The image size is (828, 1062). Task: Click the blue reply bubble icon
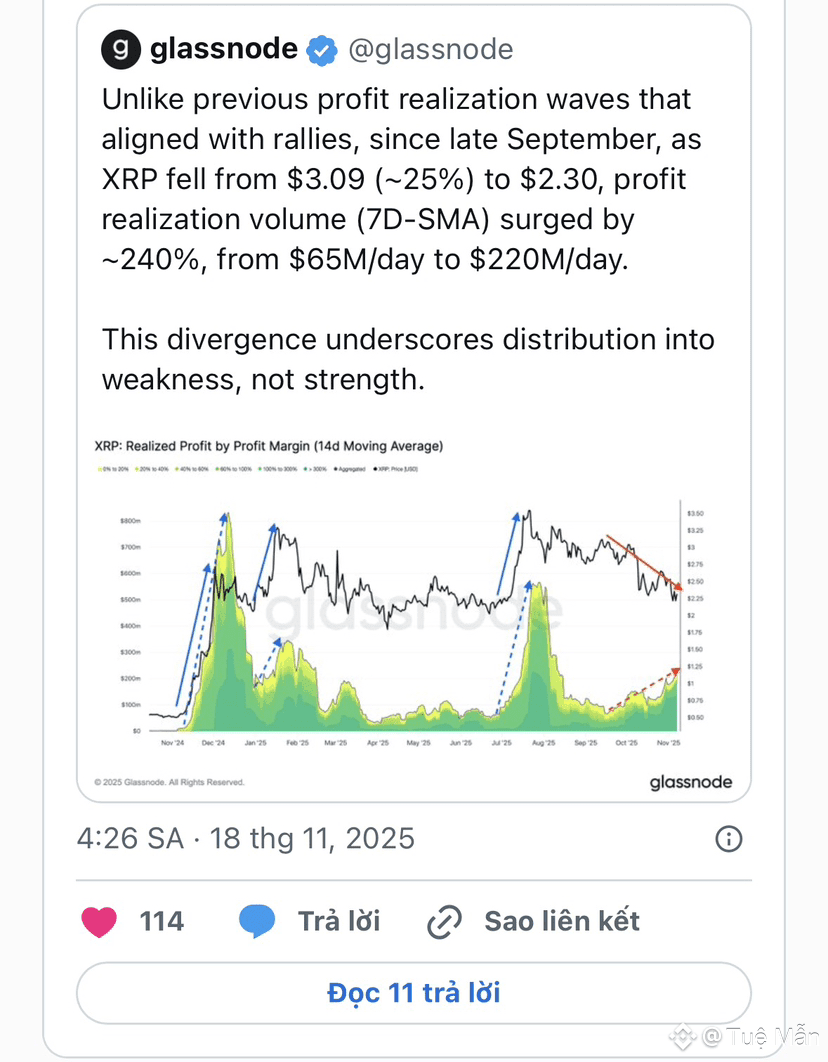click(257, 921)
